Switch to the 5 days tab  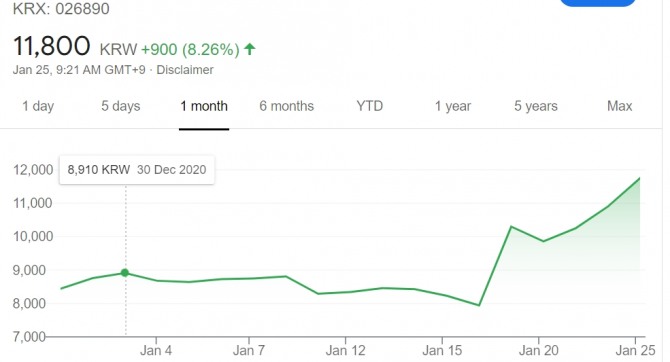[120, 106]
